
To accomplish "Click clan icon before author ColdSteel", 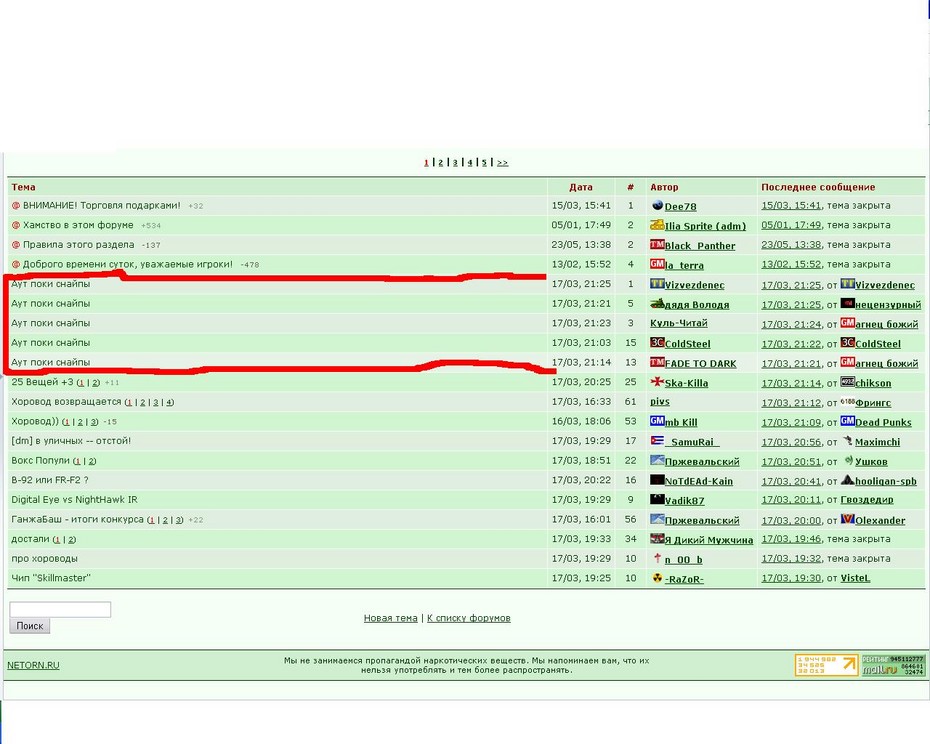I will point(657,342).
